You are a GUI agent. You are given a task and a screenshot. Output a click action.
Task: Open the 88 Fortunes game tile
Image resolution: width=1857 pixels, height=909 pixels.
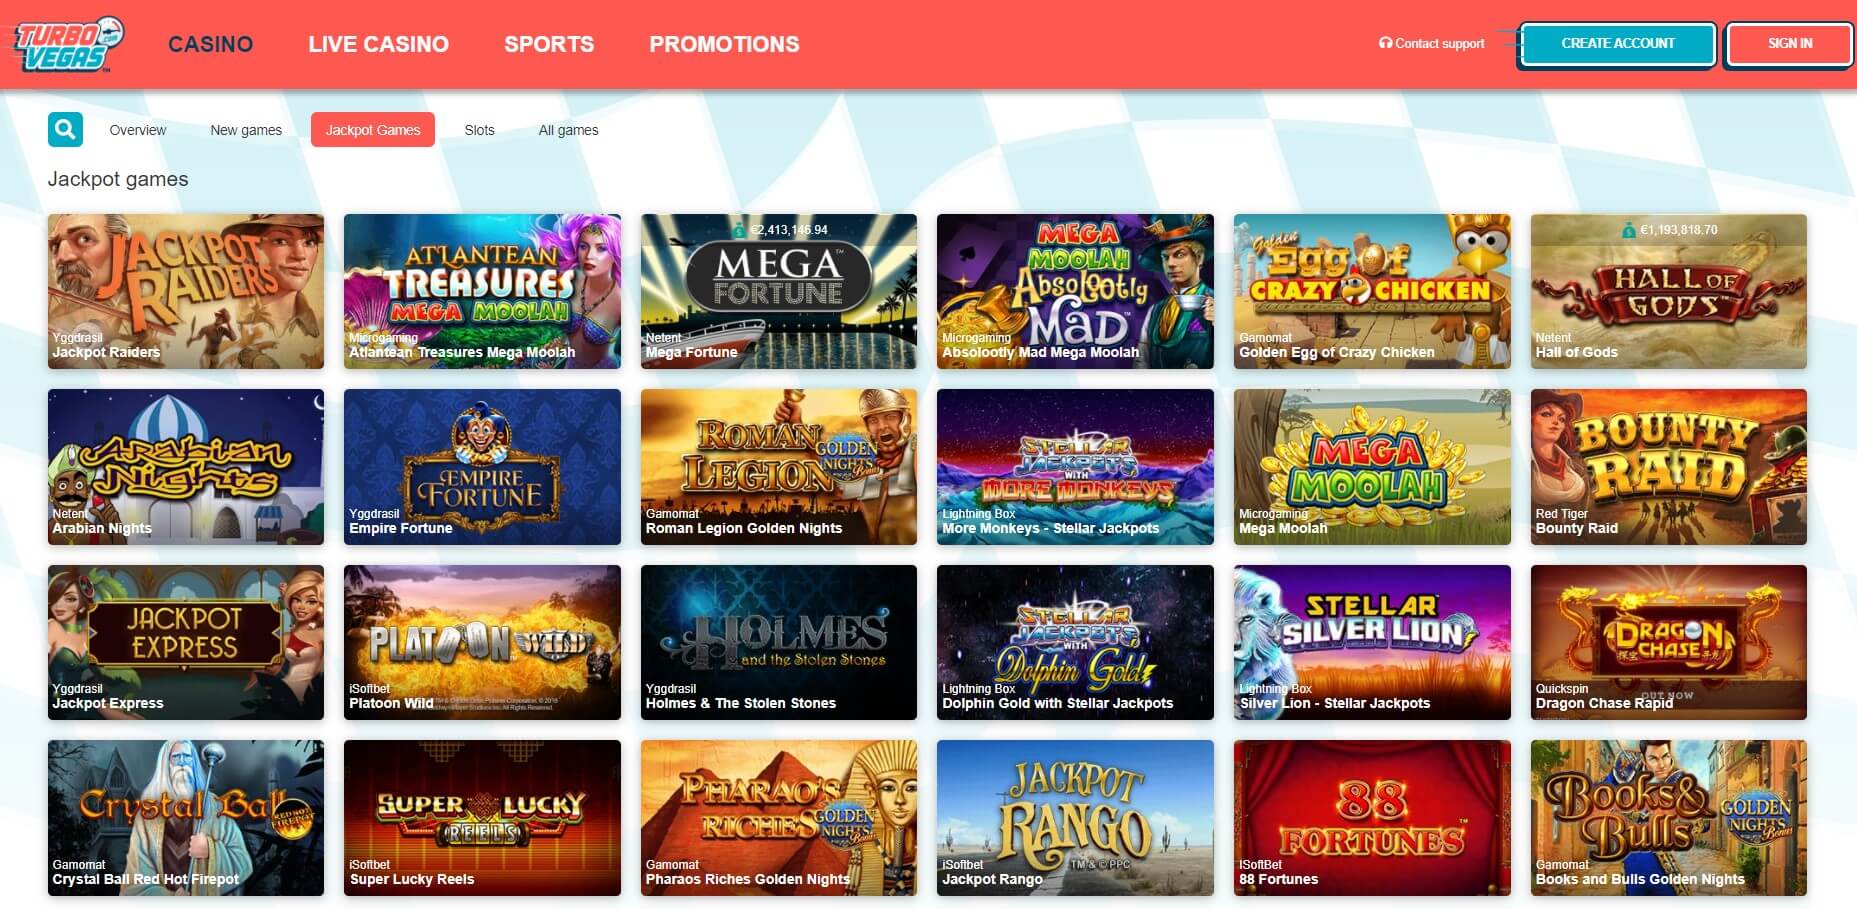pyautogui.click(x=1372, y=818)
